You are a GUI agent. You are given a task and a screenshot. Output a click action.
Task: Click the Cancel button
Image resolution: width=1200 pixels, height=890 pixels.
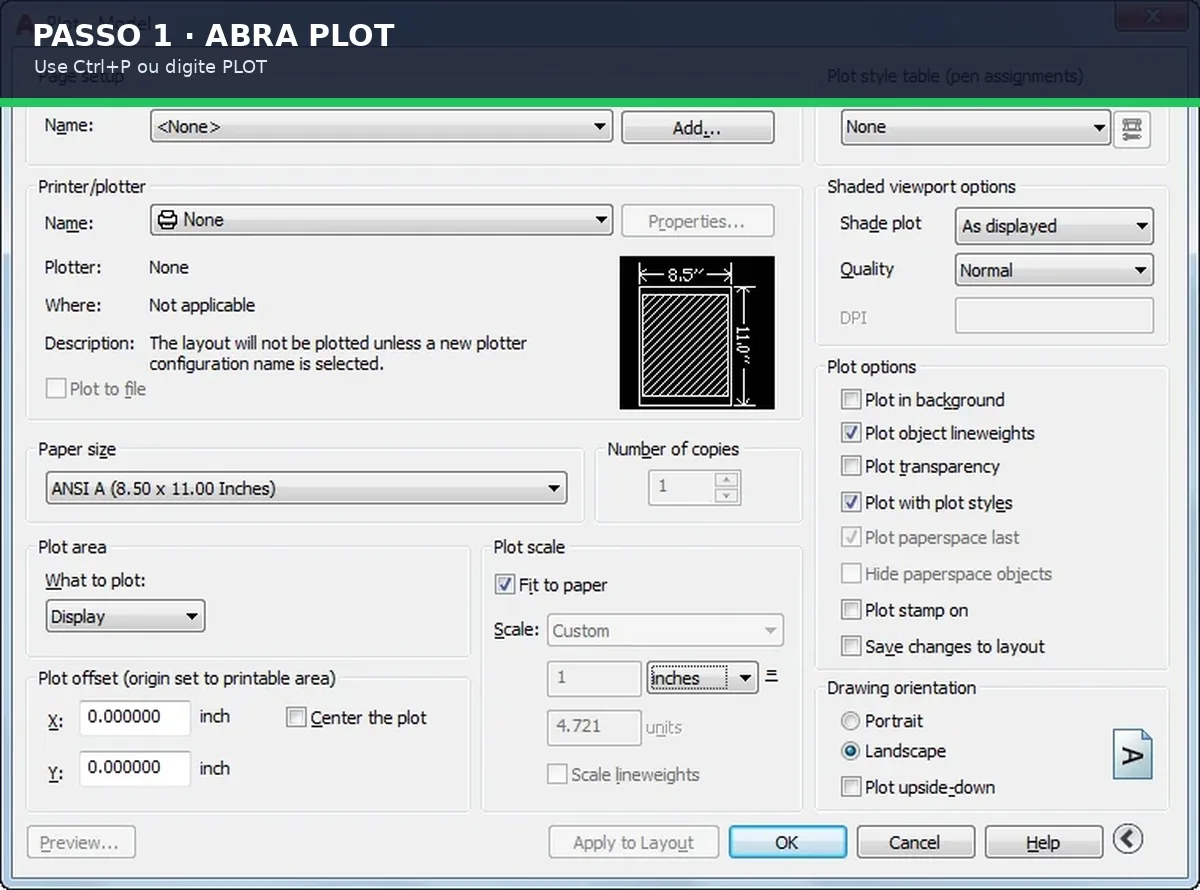point(915,842)
